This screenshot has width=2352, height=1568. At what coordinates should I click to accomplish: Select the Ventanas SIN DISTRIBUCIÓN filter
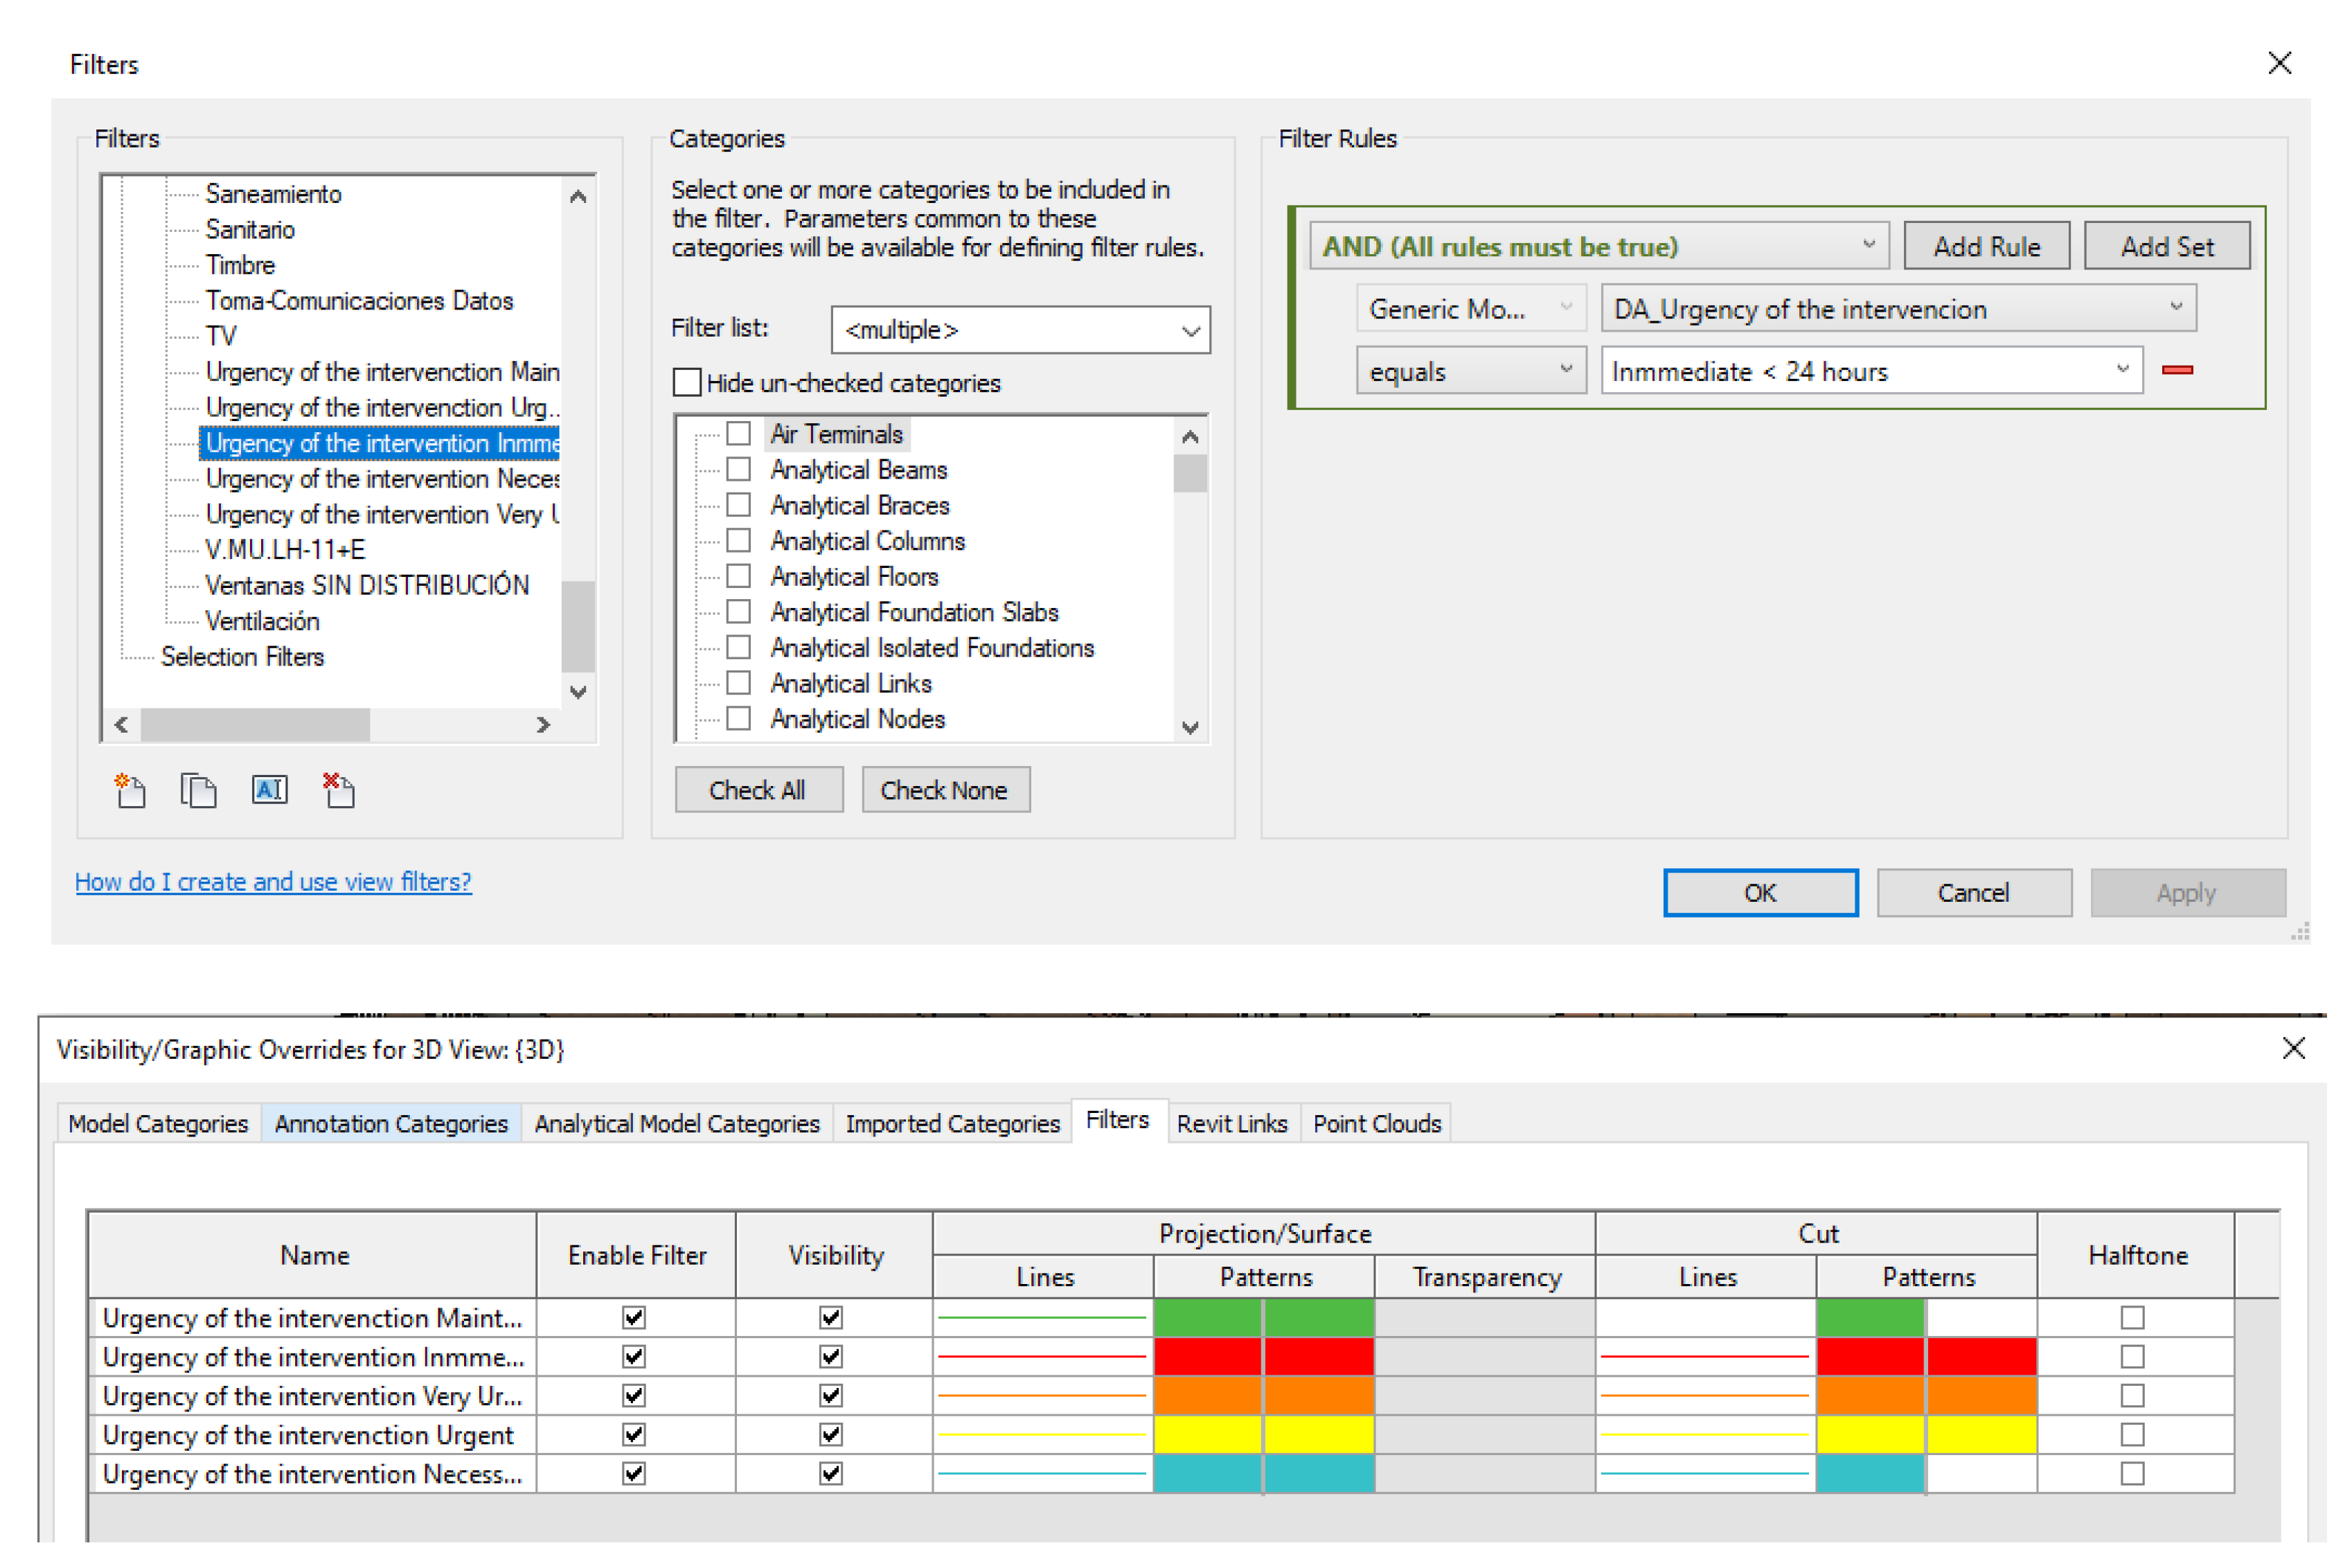click(x=367, y=585)
